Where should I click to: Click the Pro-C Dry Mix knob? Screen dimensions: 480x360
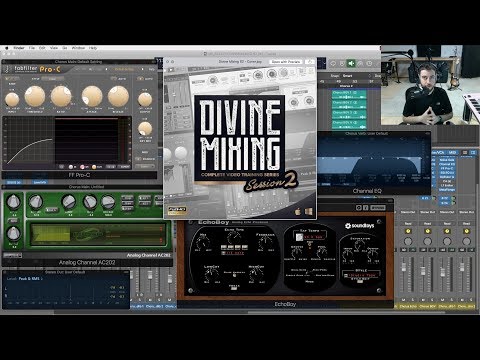coord(145,129)
